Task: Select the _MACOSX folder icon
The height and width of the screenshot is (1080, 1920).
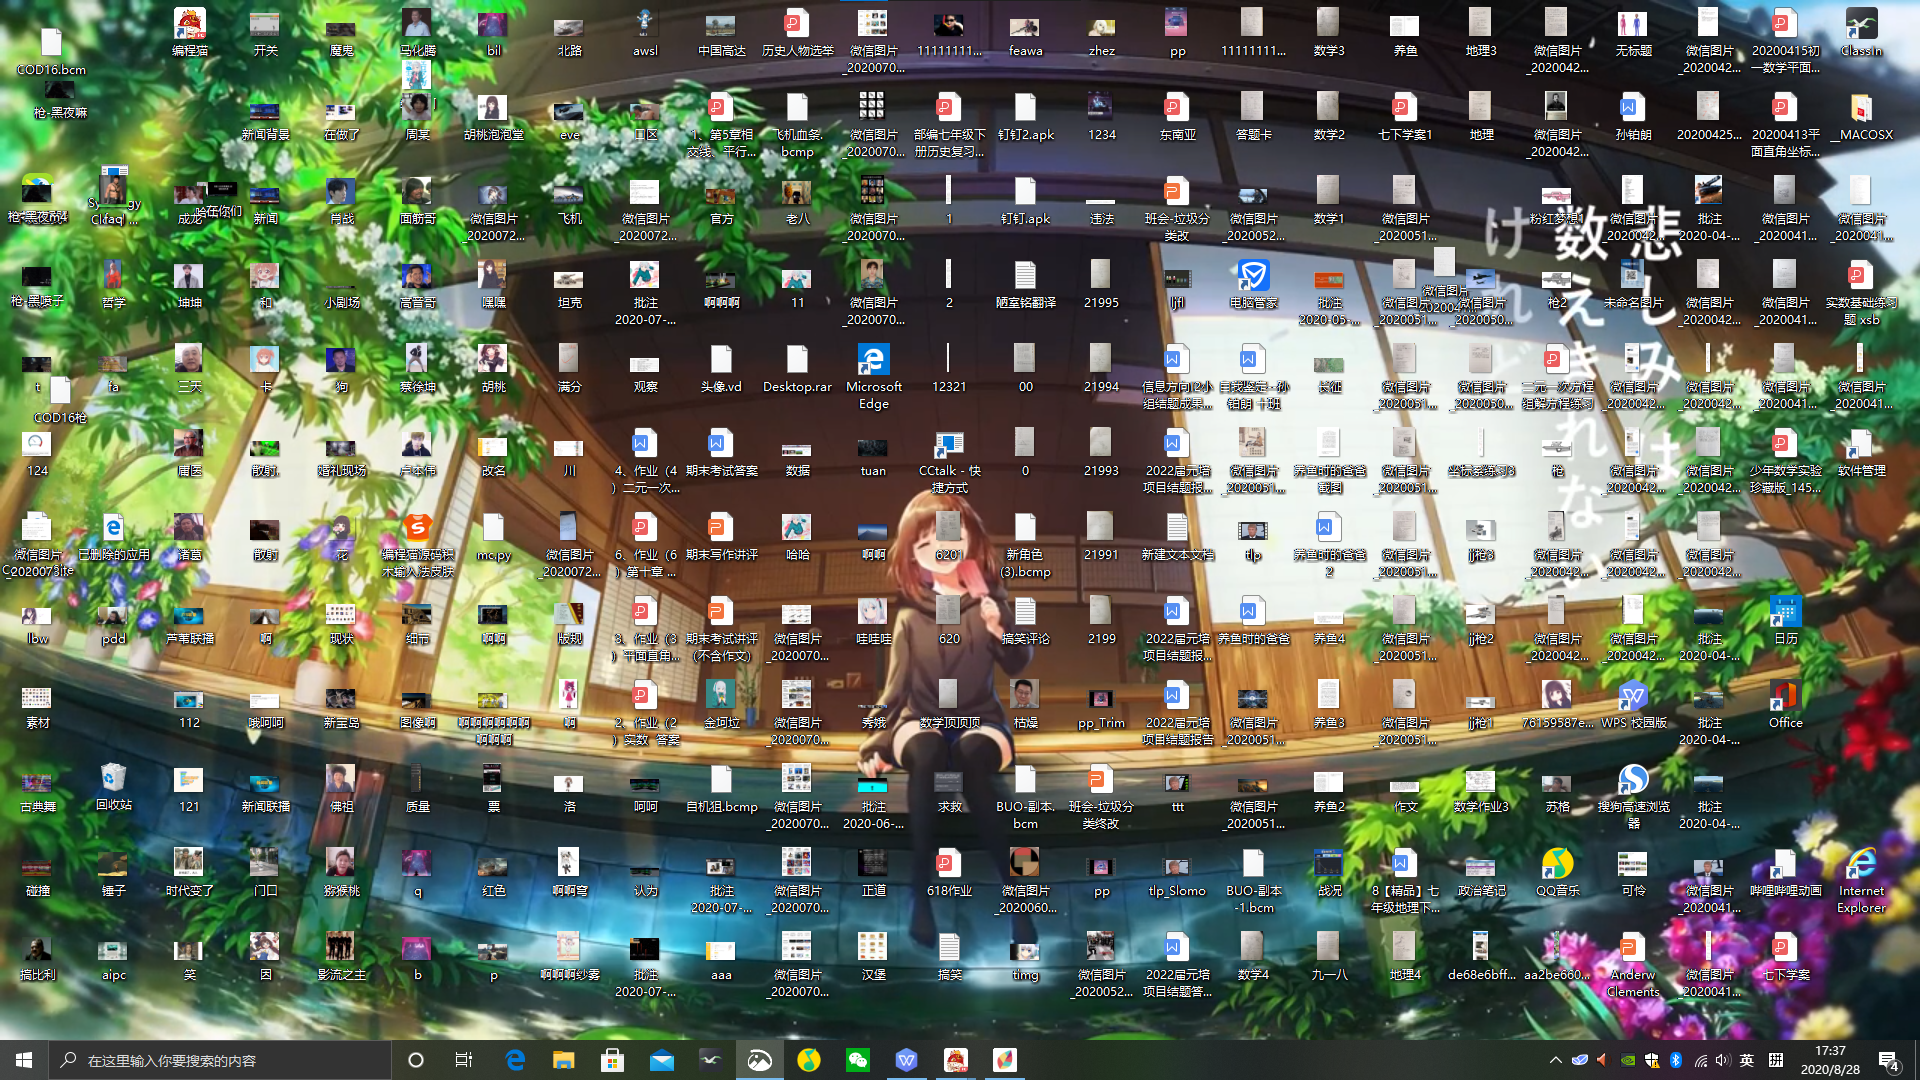Action: click(1861, 116)
